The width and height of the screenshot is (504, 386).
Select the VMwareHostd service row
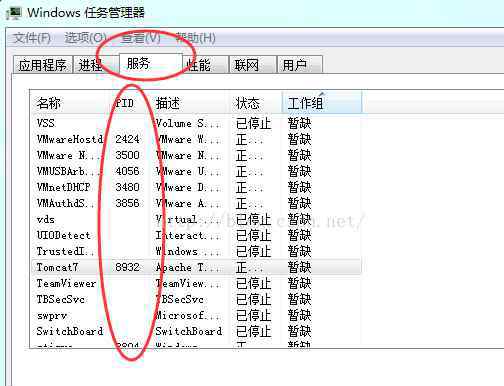196,139
